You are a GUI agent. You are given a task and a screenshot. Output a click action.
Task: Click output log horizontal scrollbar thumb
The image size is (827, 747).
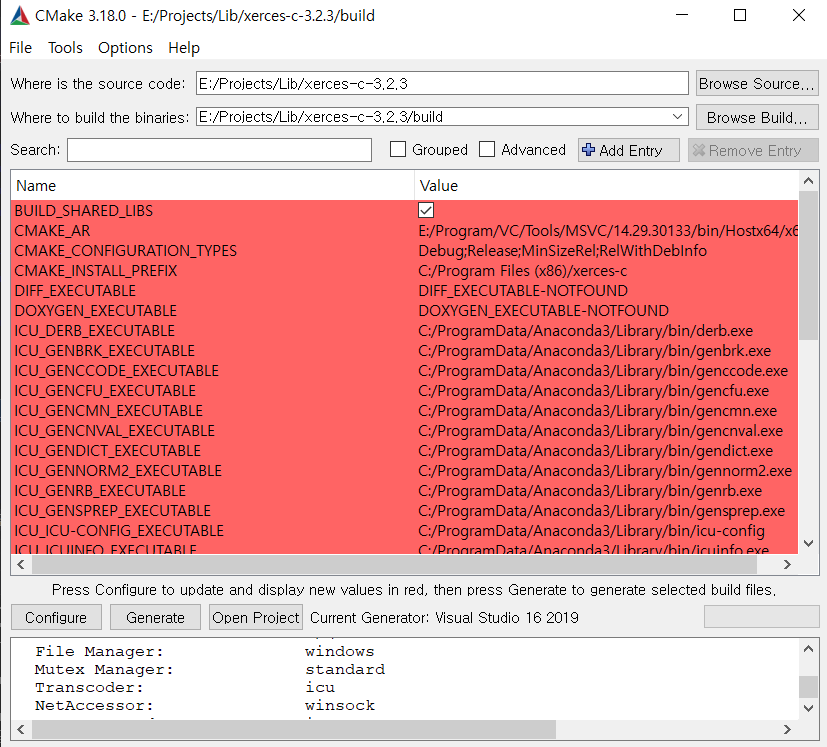click(294, 730)
